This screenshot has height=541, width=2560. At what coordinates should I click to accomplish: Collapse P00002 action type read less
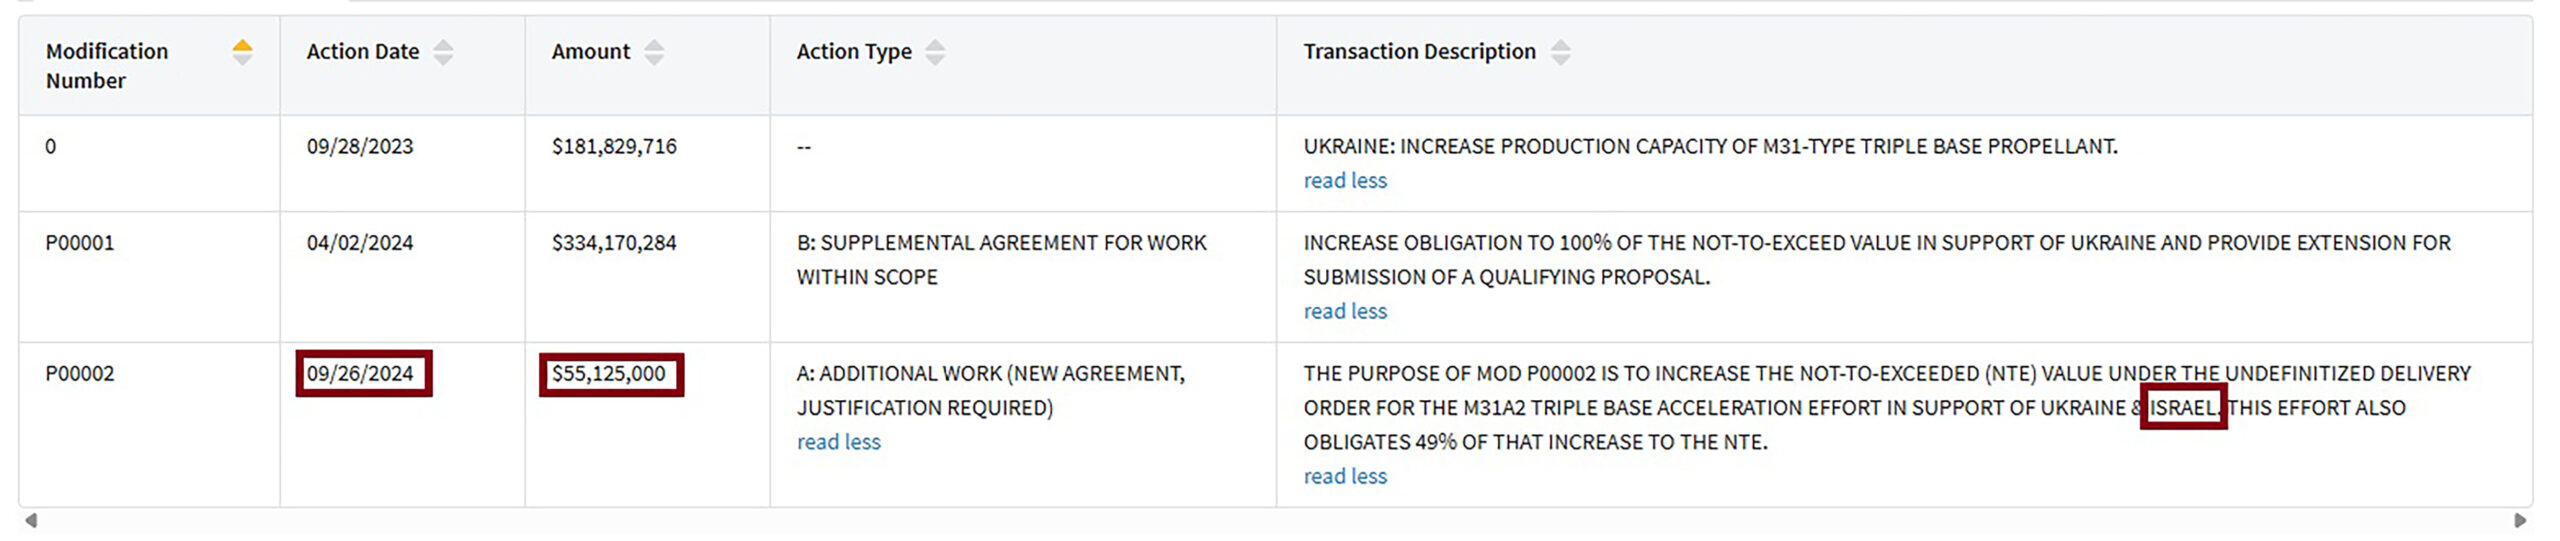click(x=838, y=442)
